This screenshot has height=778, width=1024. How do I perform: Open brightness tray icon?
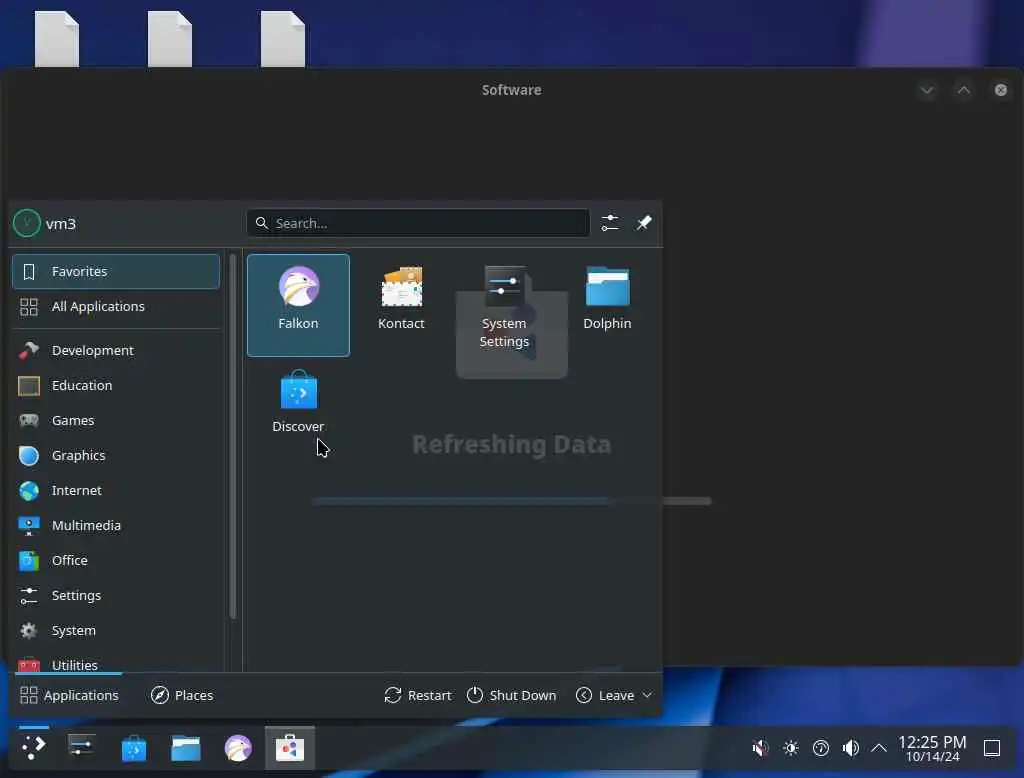tap(791, 748)
